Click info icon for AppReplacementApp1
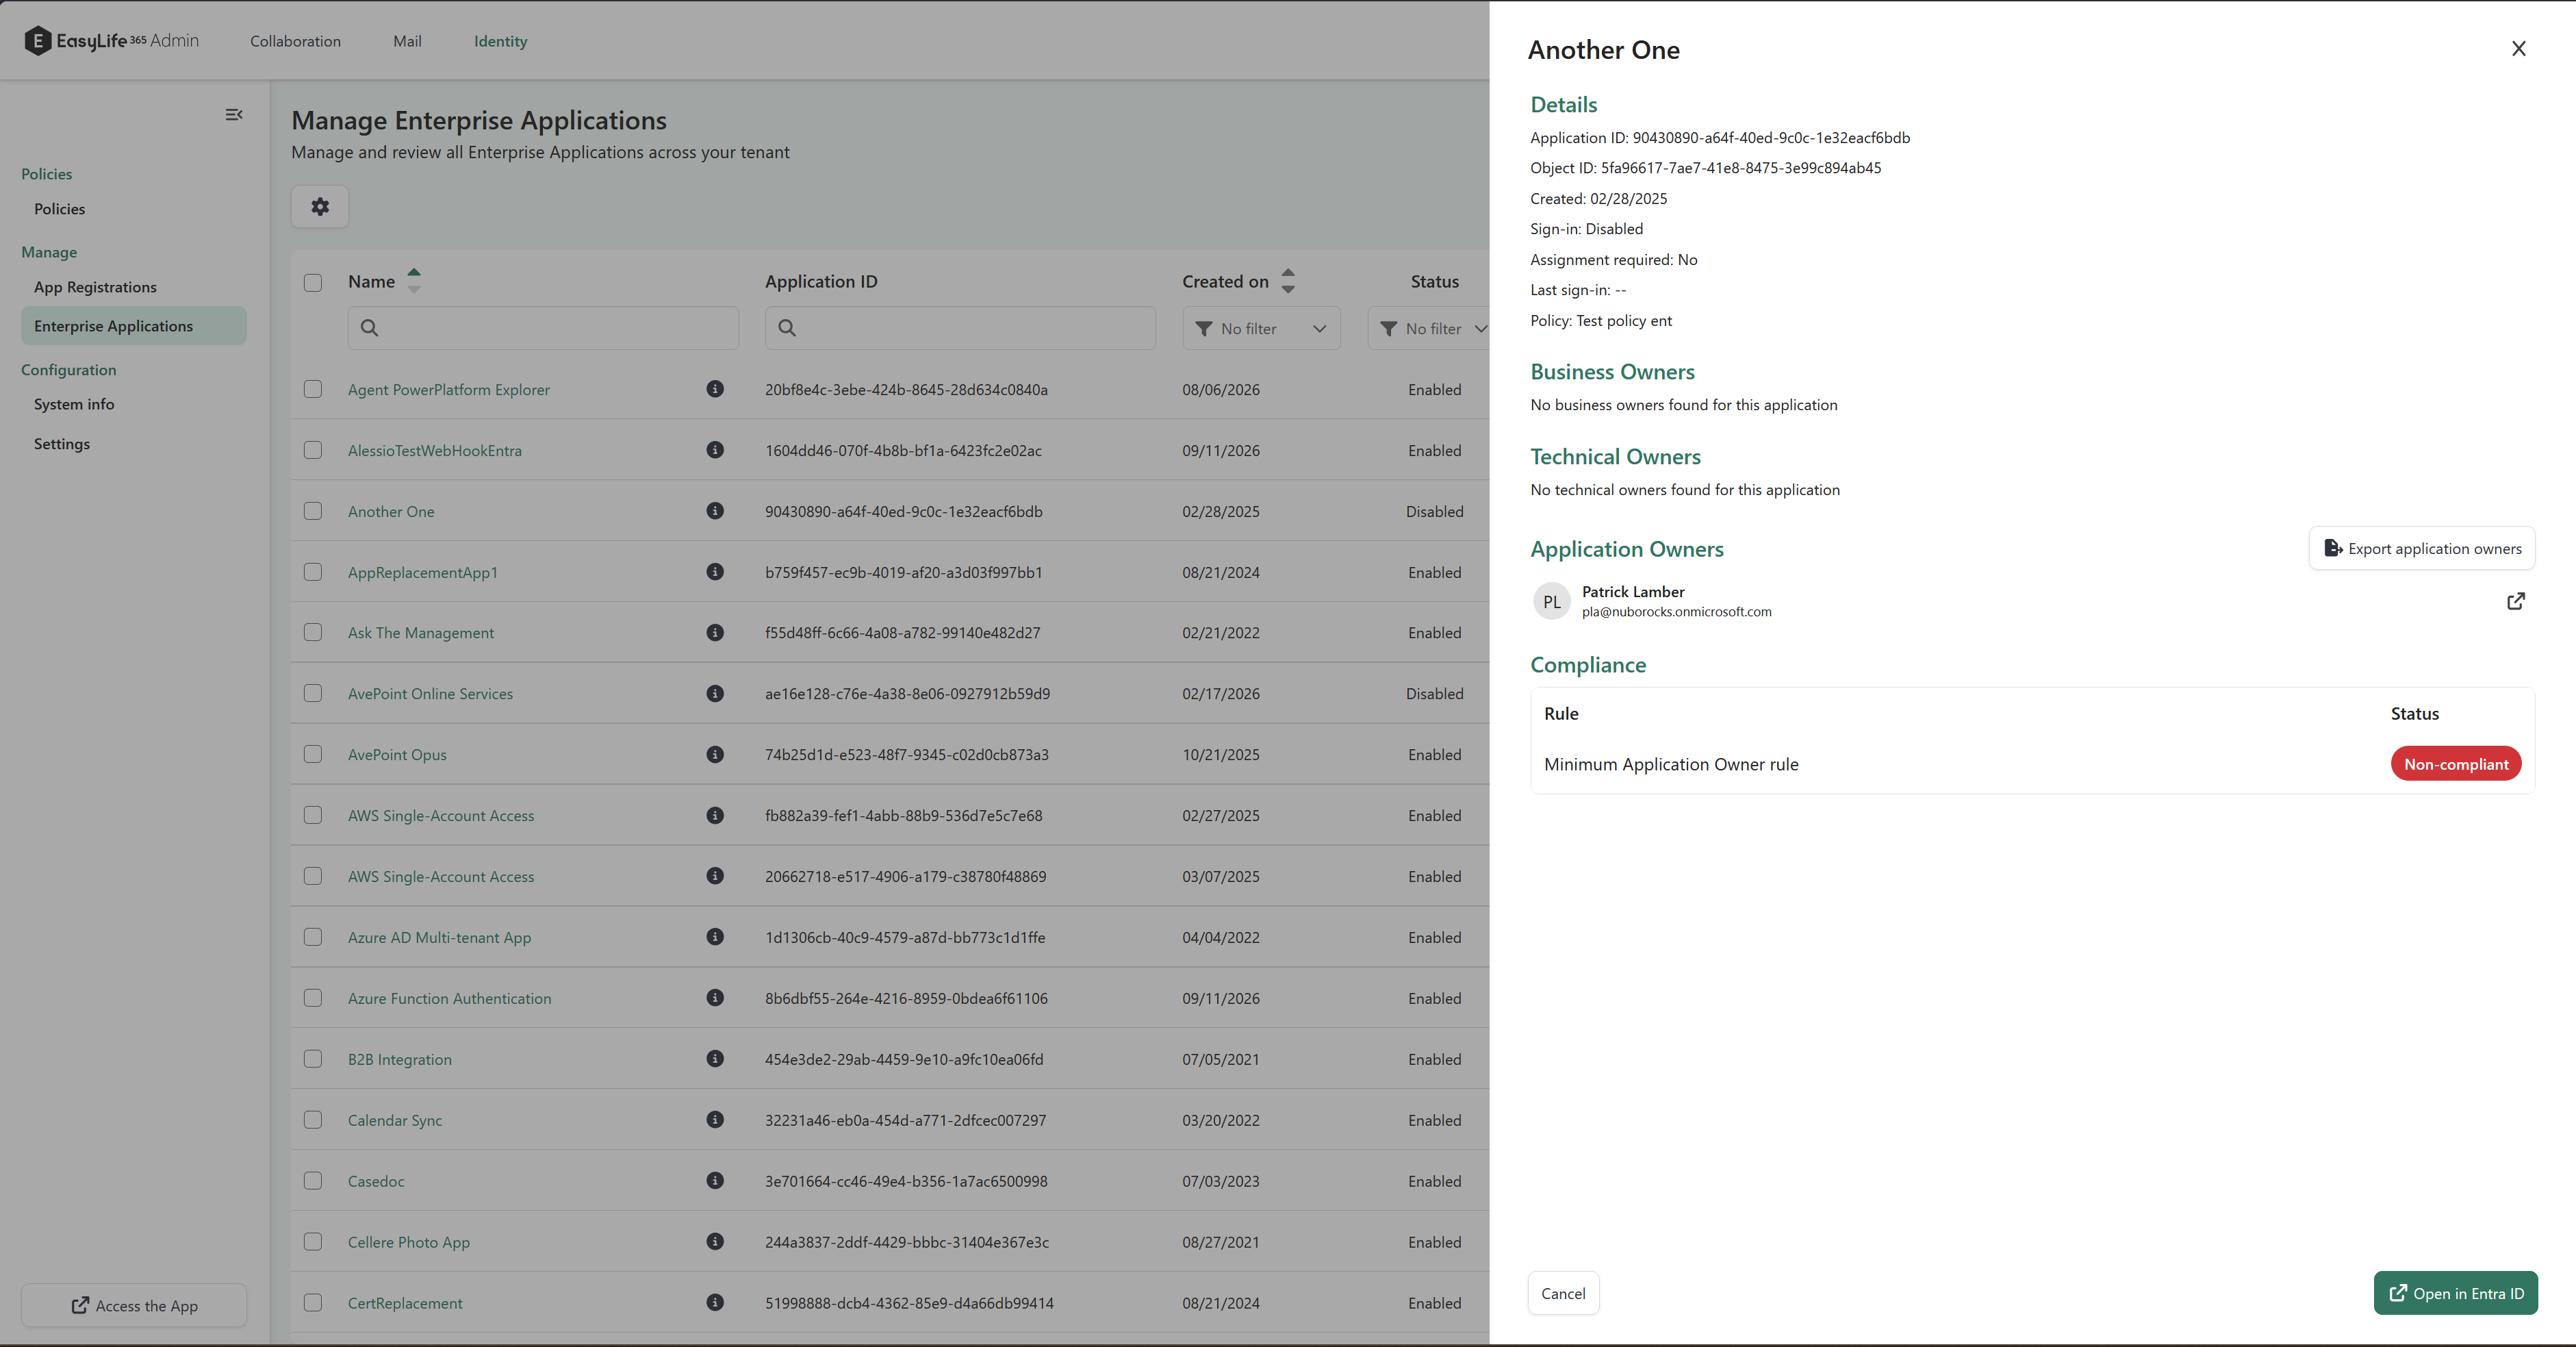The width and height of the screenshot is (2576, 1347). click(715, 572)
